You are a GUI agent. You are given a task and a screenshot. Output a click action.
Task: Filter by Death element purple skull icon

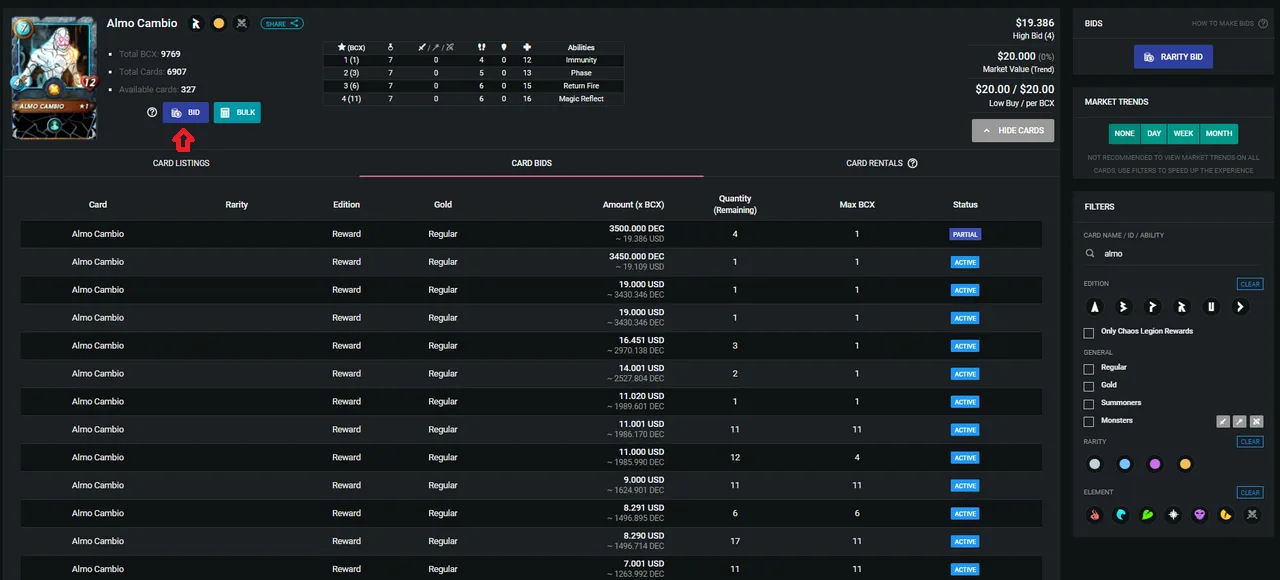(1199, 515)
